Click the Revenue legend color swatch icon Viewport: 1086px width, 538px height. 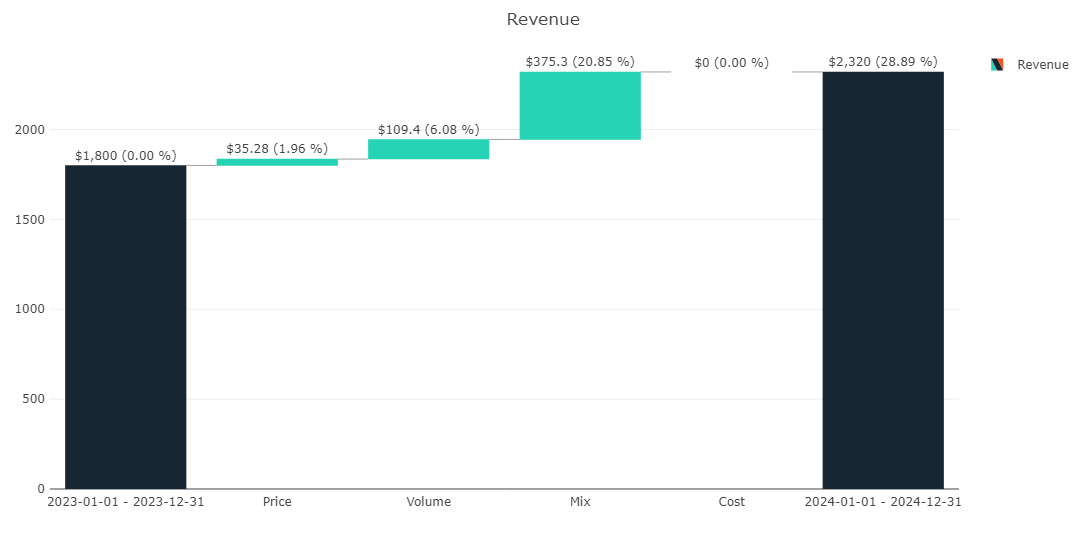tap(997, 65)
